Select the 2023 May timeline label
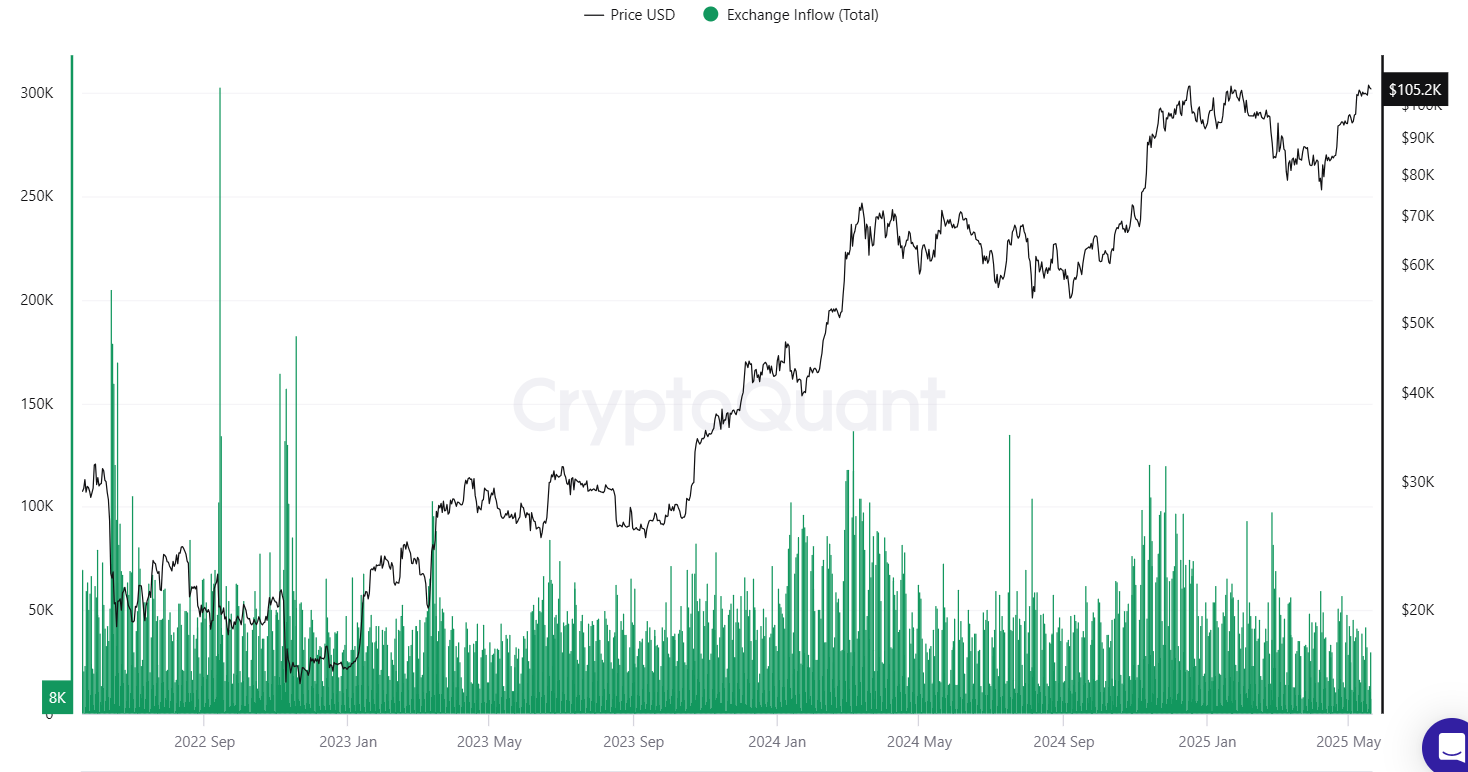Image resolution: width=1468 pixels, height=772 pixels. click(490, 742)
